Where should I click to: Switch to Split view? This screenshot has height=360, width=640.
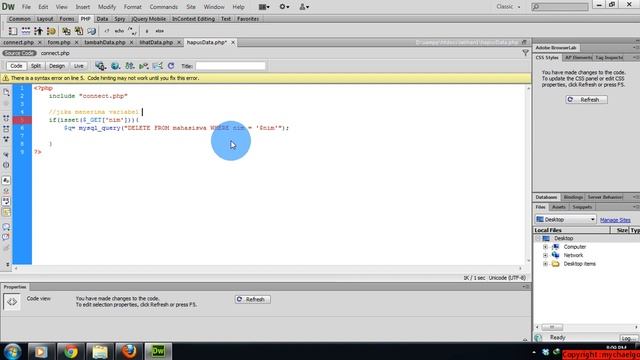click(x=36, y=66)
